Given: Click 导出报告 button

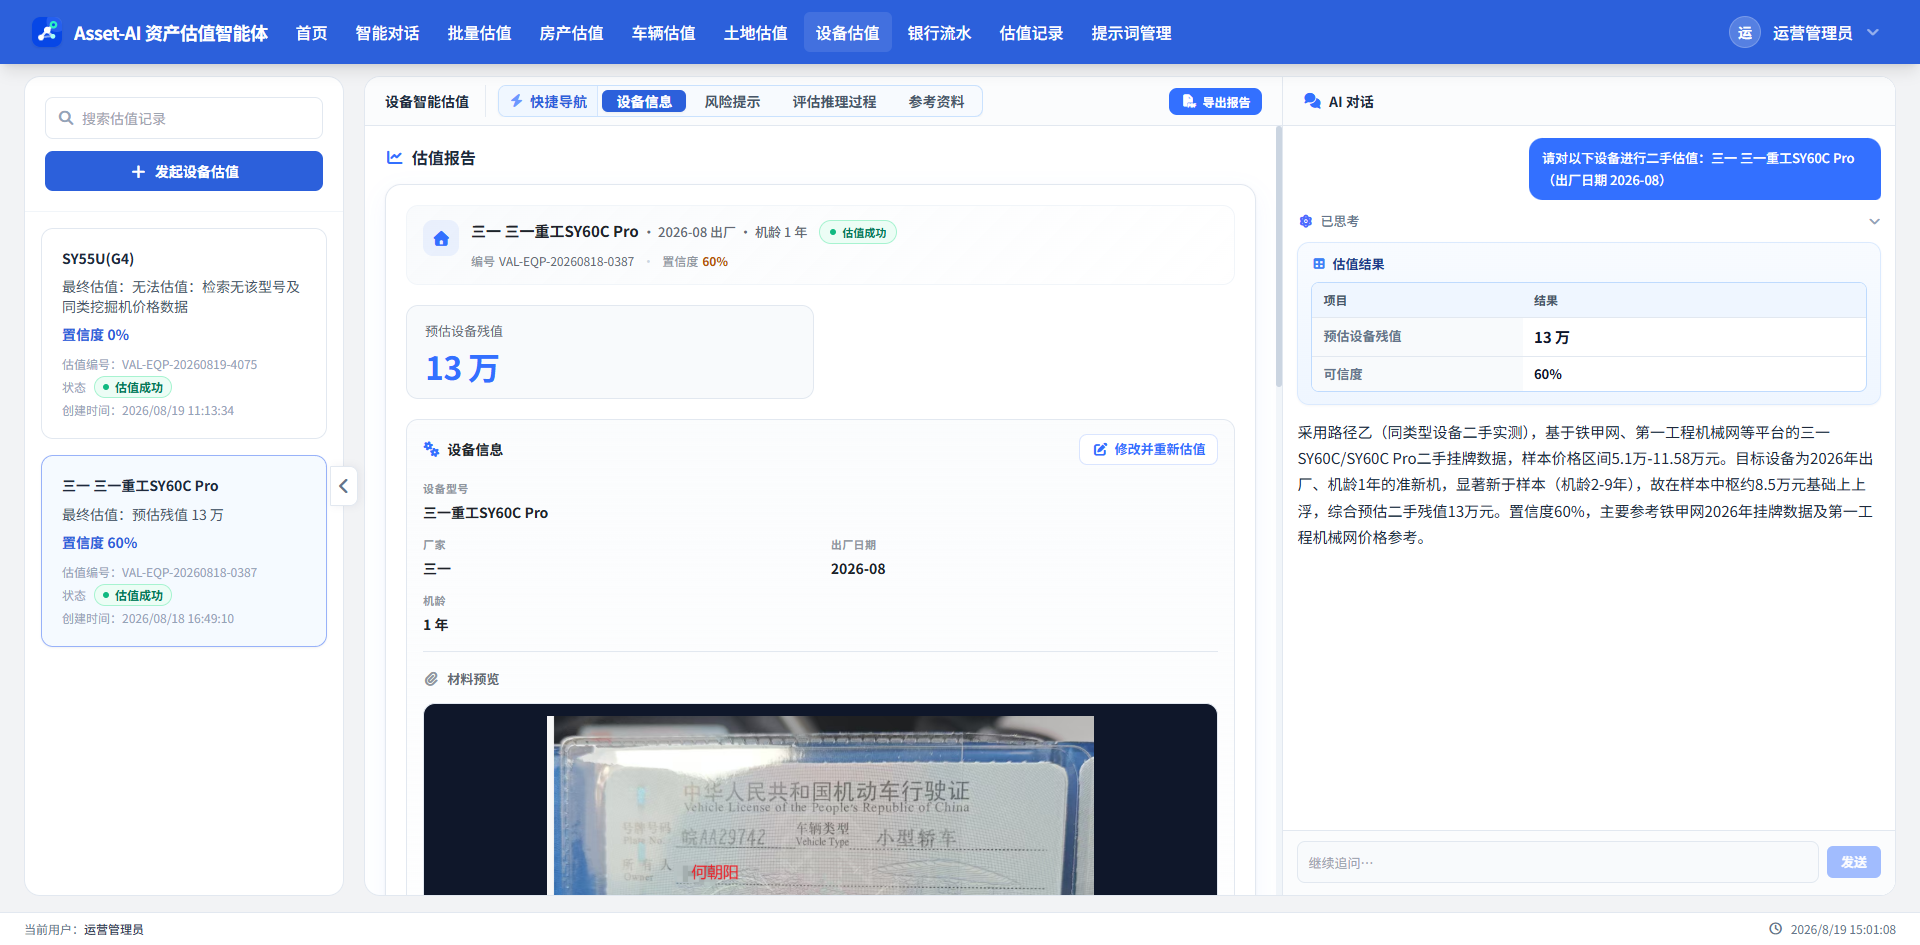Looking at the screenshot, I should point(1215,101).
